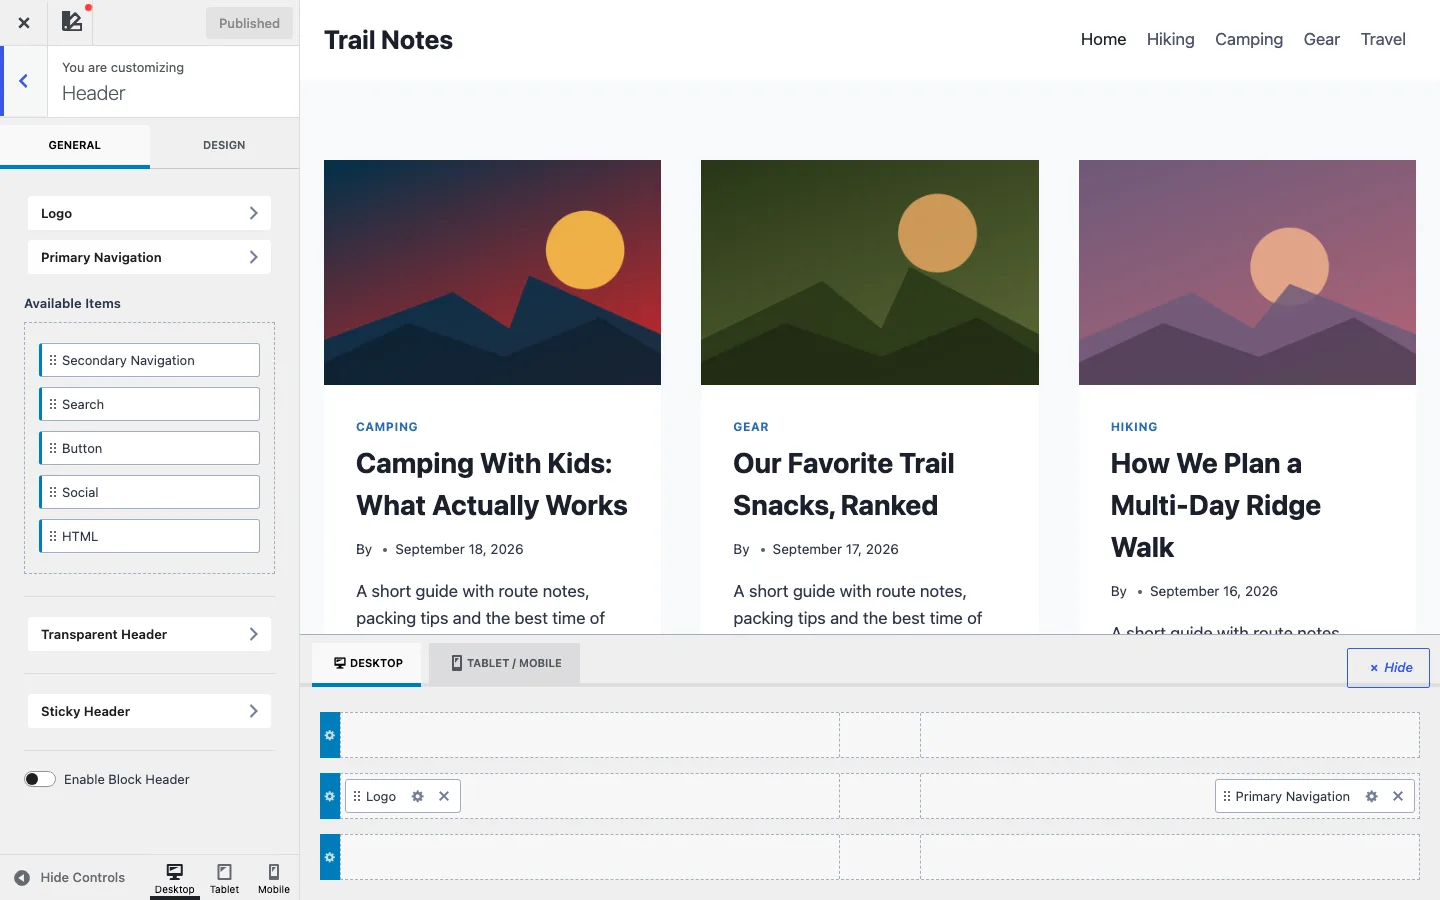Open the Trail Snacks post thumbnail
1440x900 pixels.
coord(870,272)
